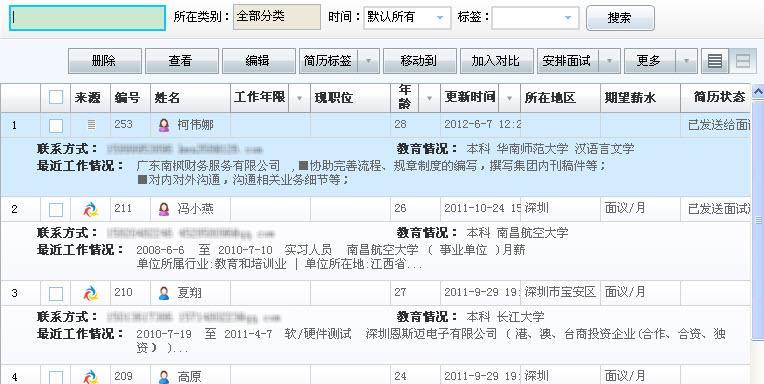Click the education text 长江大学
Image resolution: width=764 pixels, height=384 pixels.
(x=520, y=317)
